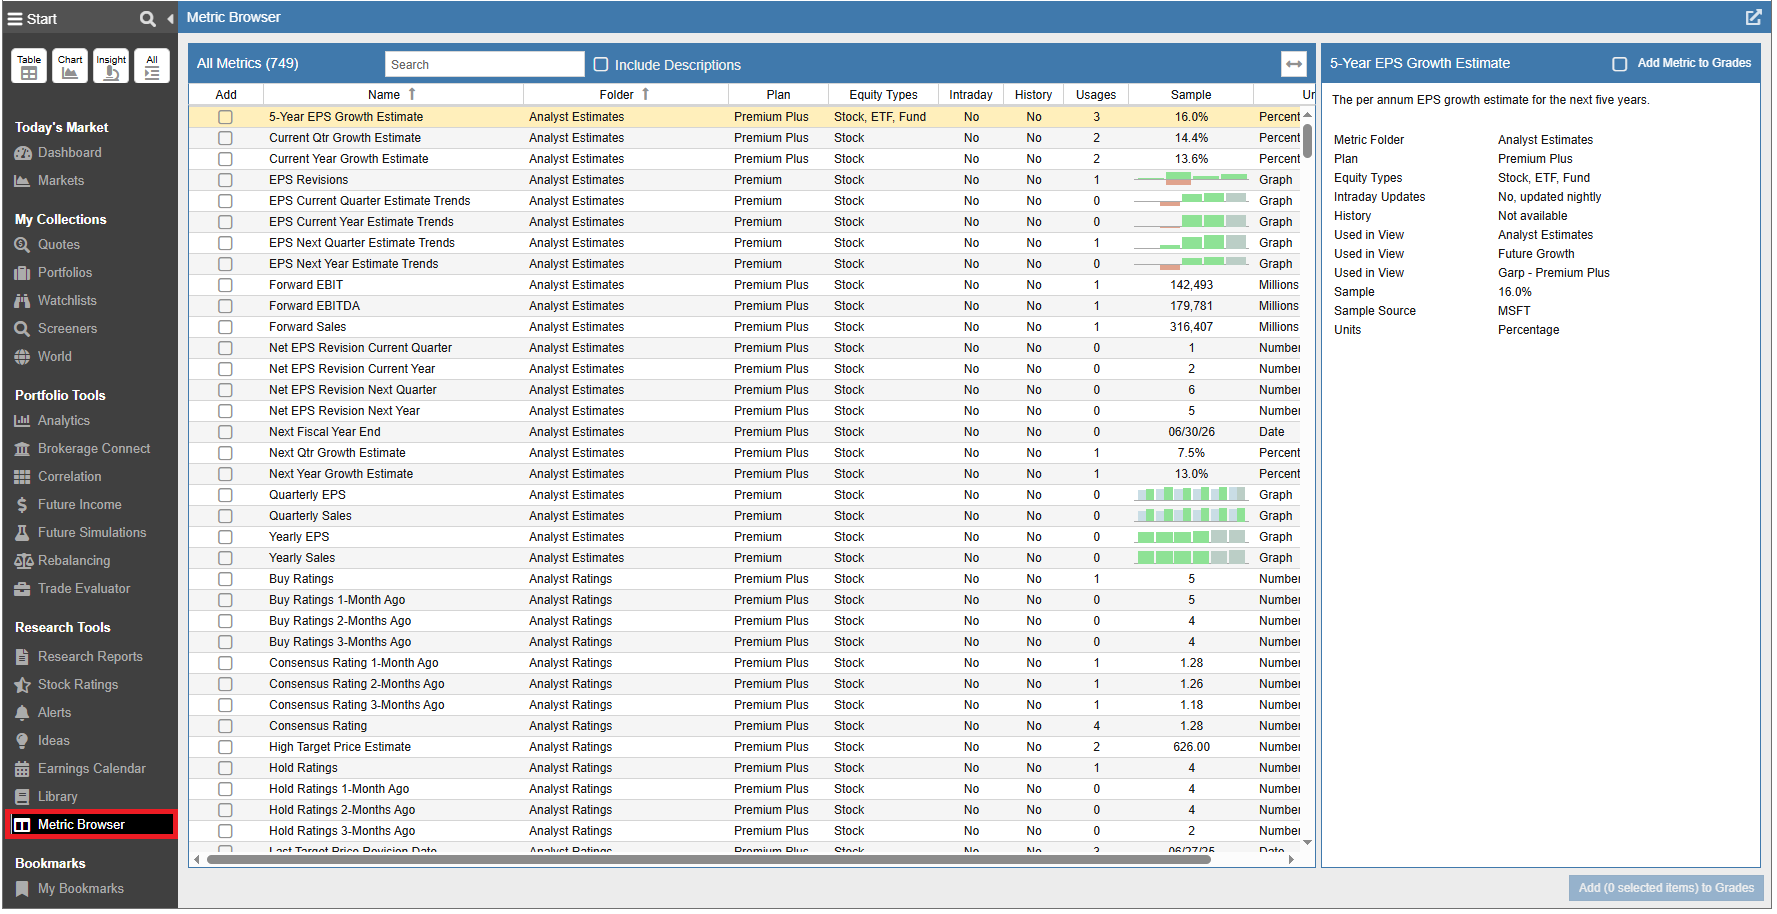Image resolution: width=1777 pixels, height=914 pixels.
Task: Open My Bookmarks
Action: tap(80, 888)
